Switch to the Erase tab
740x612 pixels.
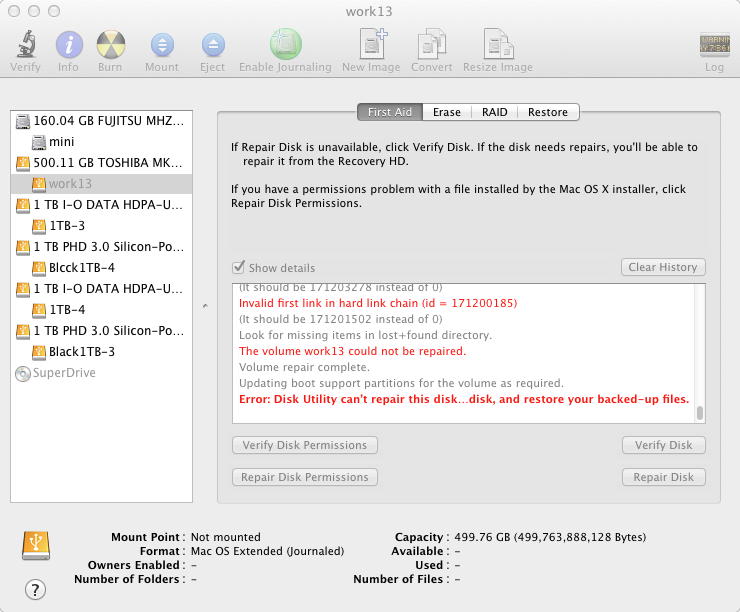tap(446, 112)
